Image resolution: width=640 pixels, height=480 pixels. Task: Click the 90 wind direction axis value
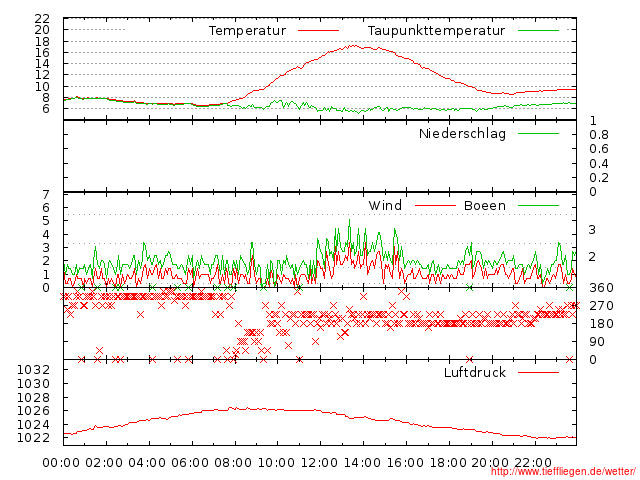[x=597, y=342]
